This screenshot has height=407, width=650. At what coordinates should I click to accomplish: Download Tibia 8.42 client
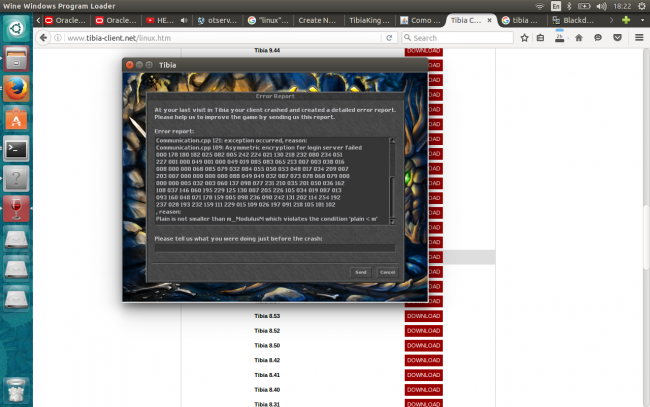tap(423, 360)
